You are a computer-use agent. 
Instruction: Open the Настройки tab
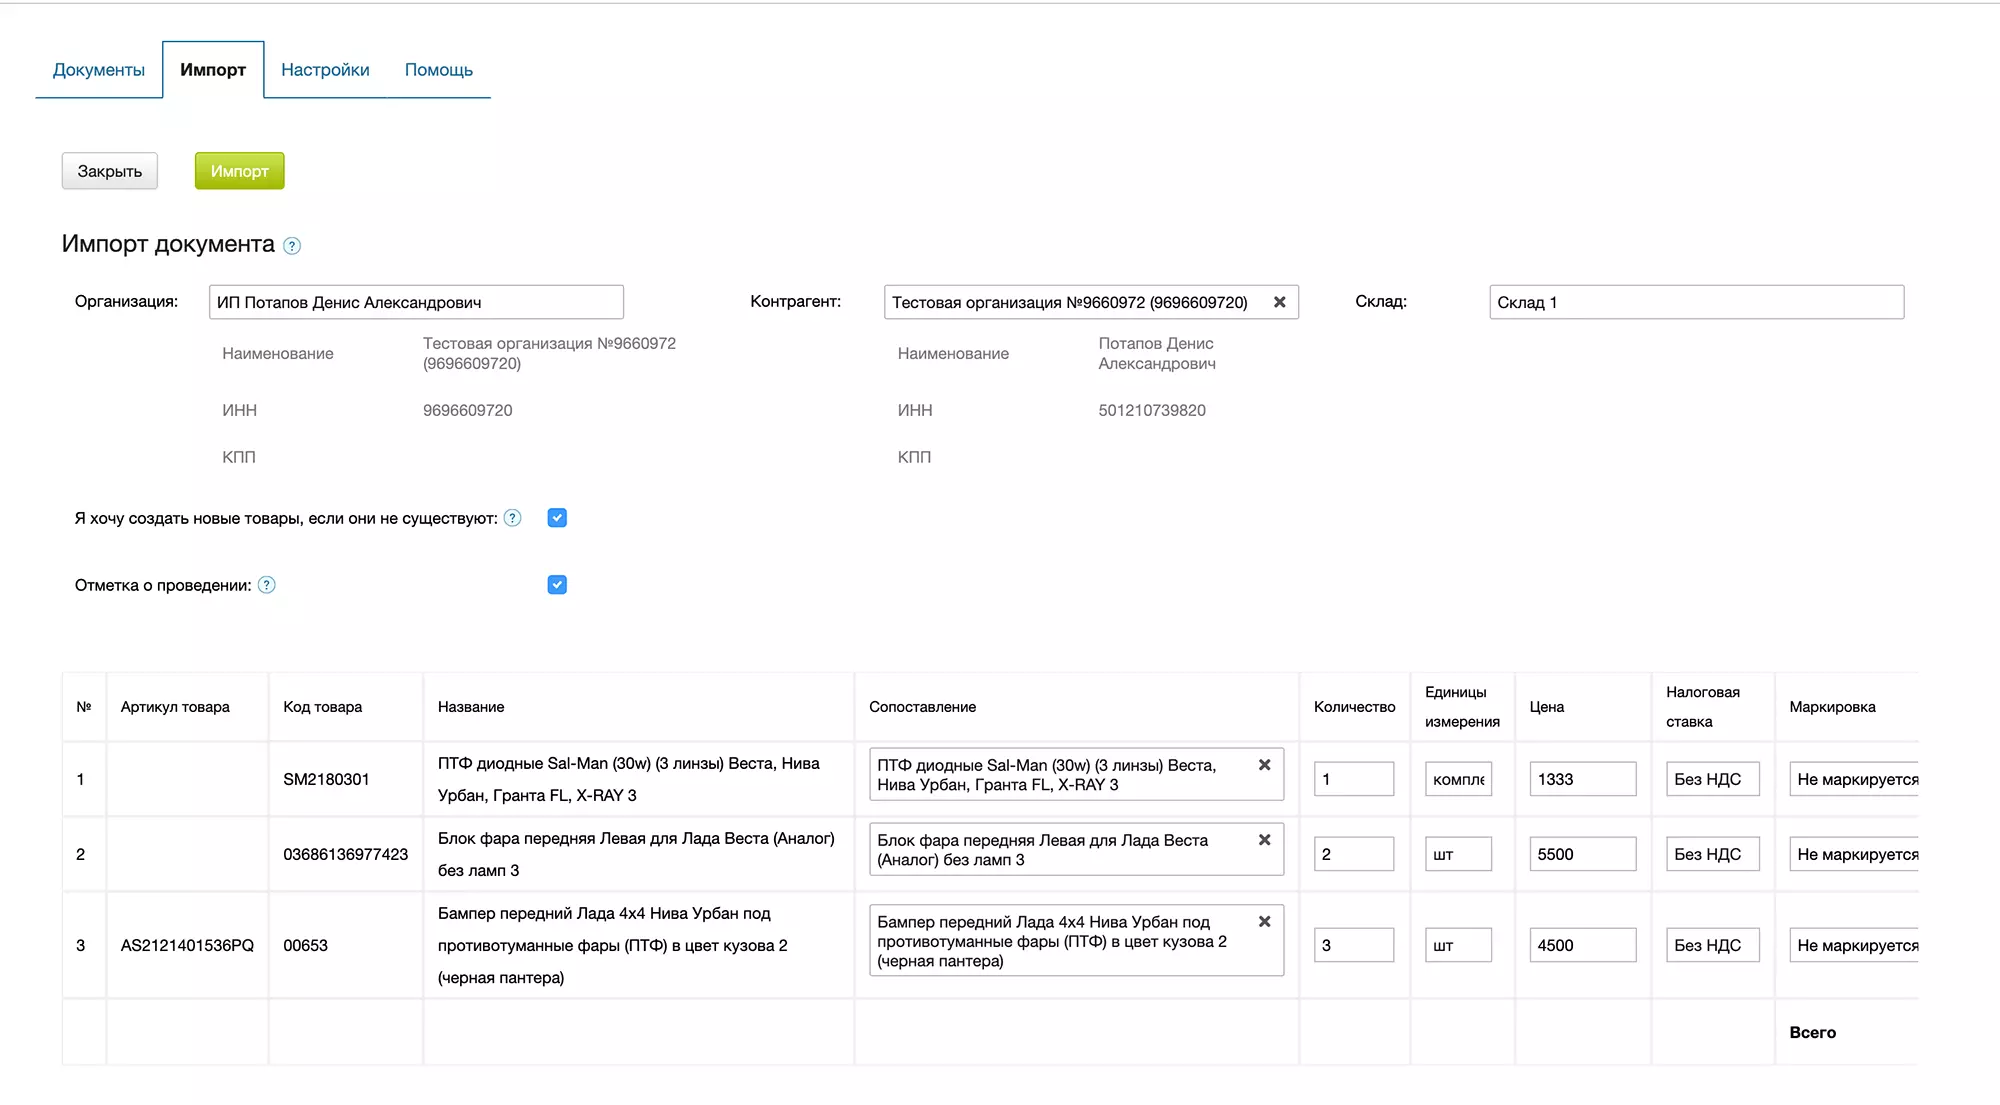(325, 70)
